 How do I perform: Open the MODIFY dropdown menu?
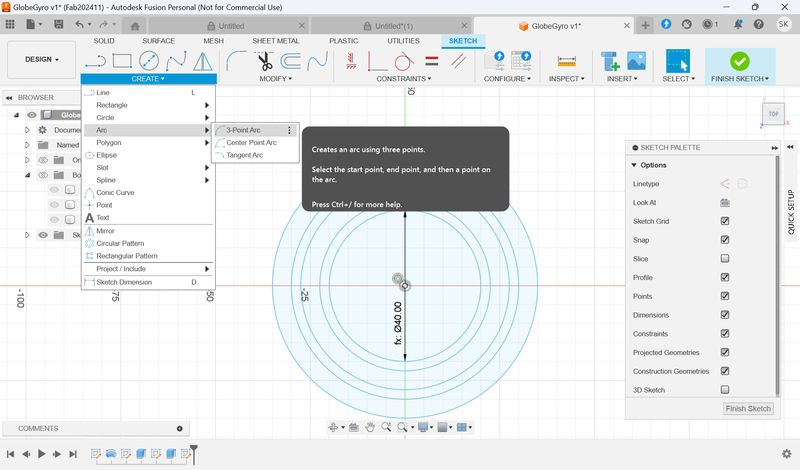tap(276, 79)
